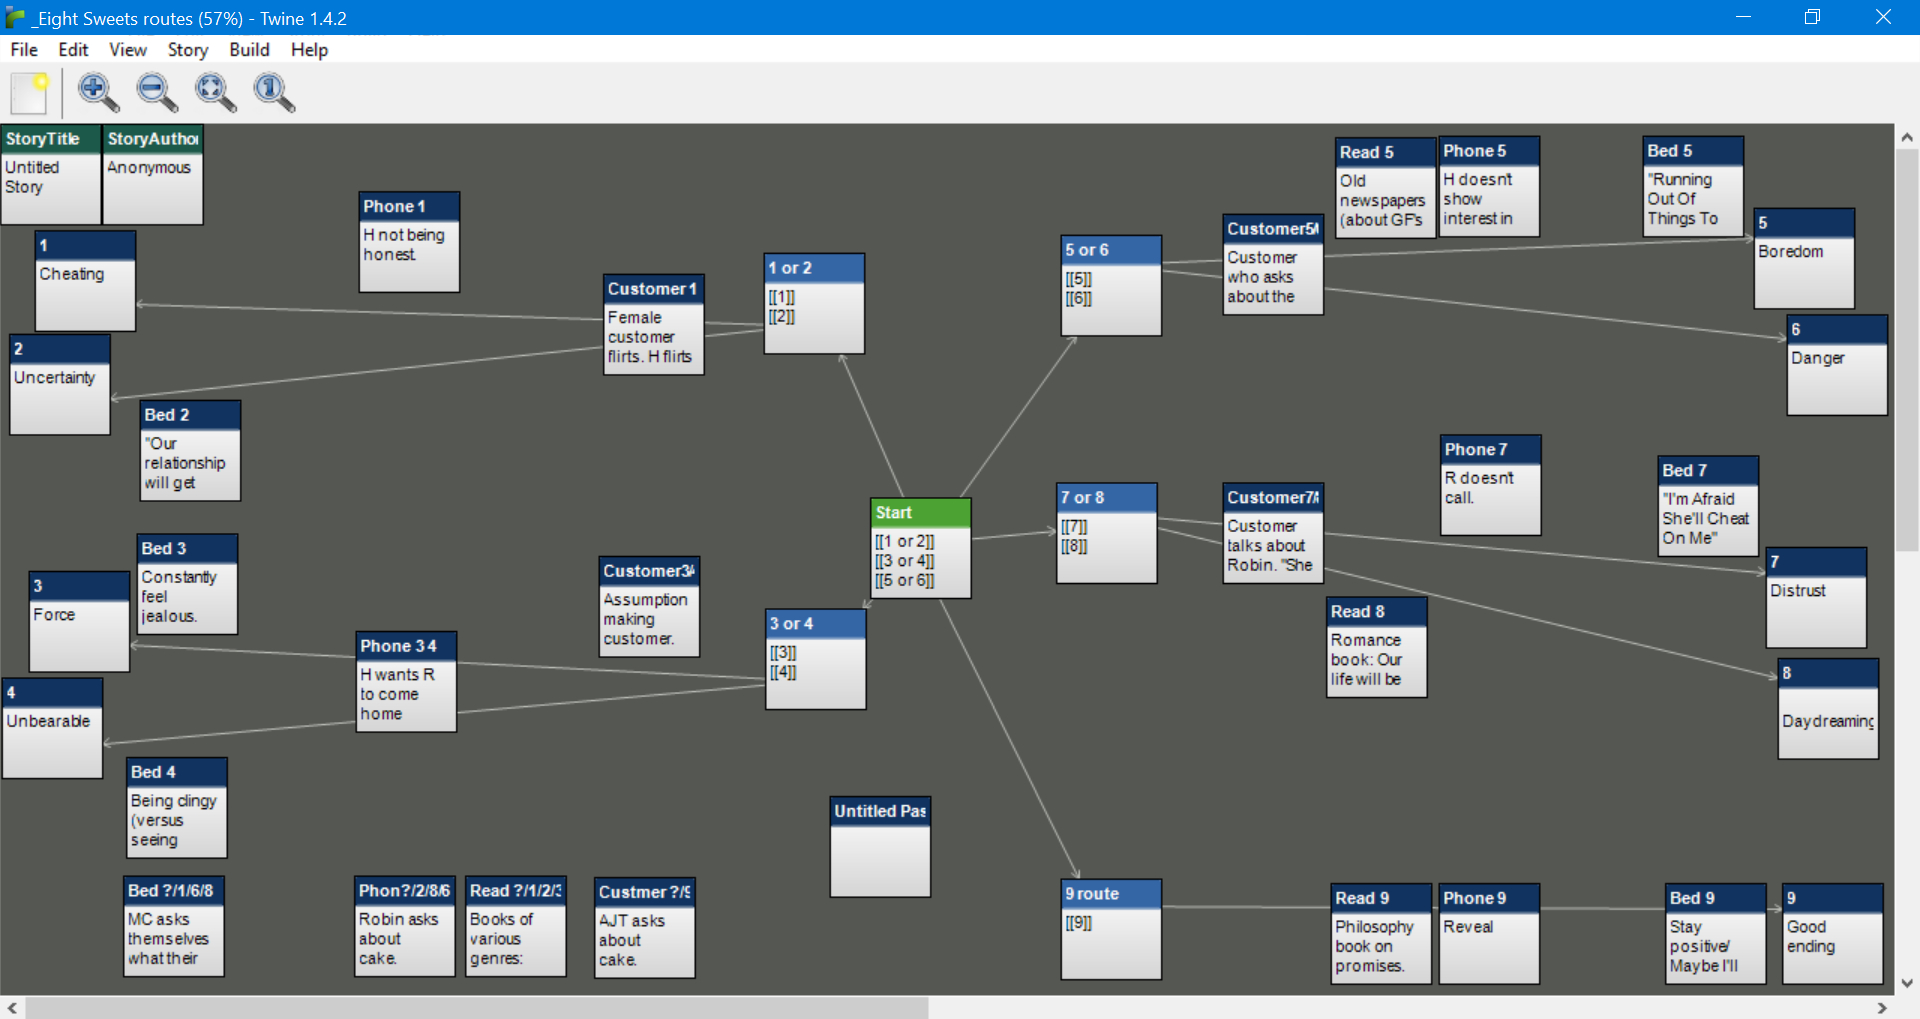Click the Zoom to 100% icon
Image resolution: width=1920 pixels, height=1019 pixels.
tap(273, 93)
